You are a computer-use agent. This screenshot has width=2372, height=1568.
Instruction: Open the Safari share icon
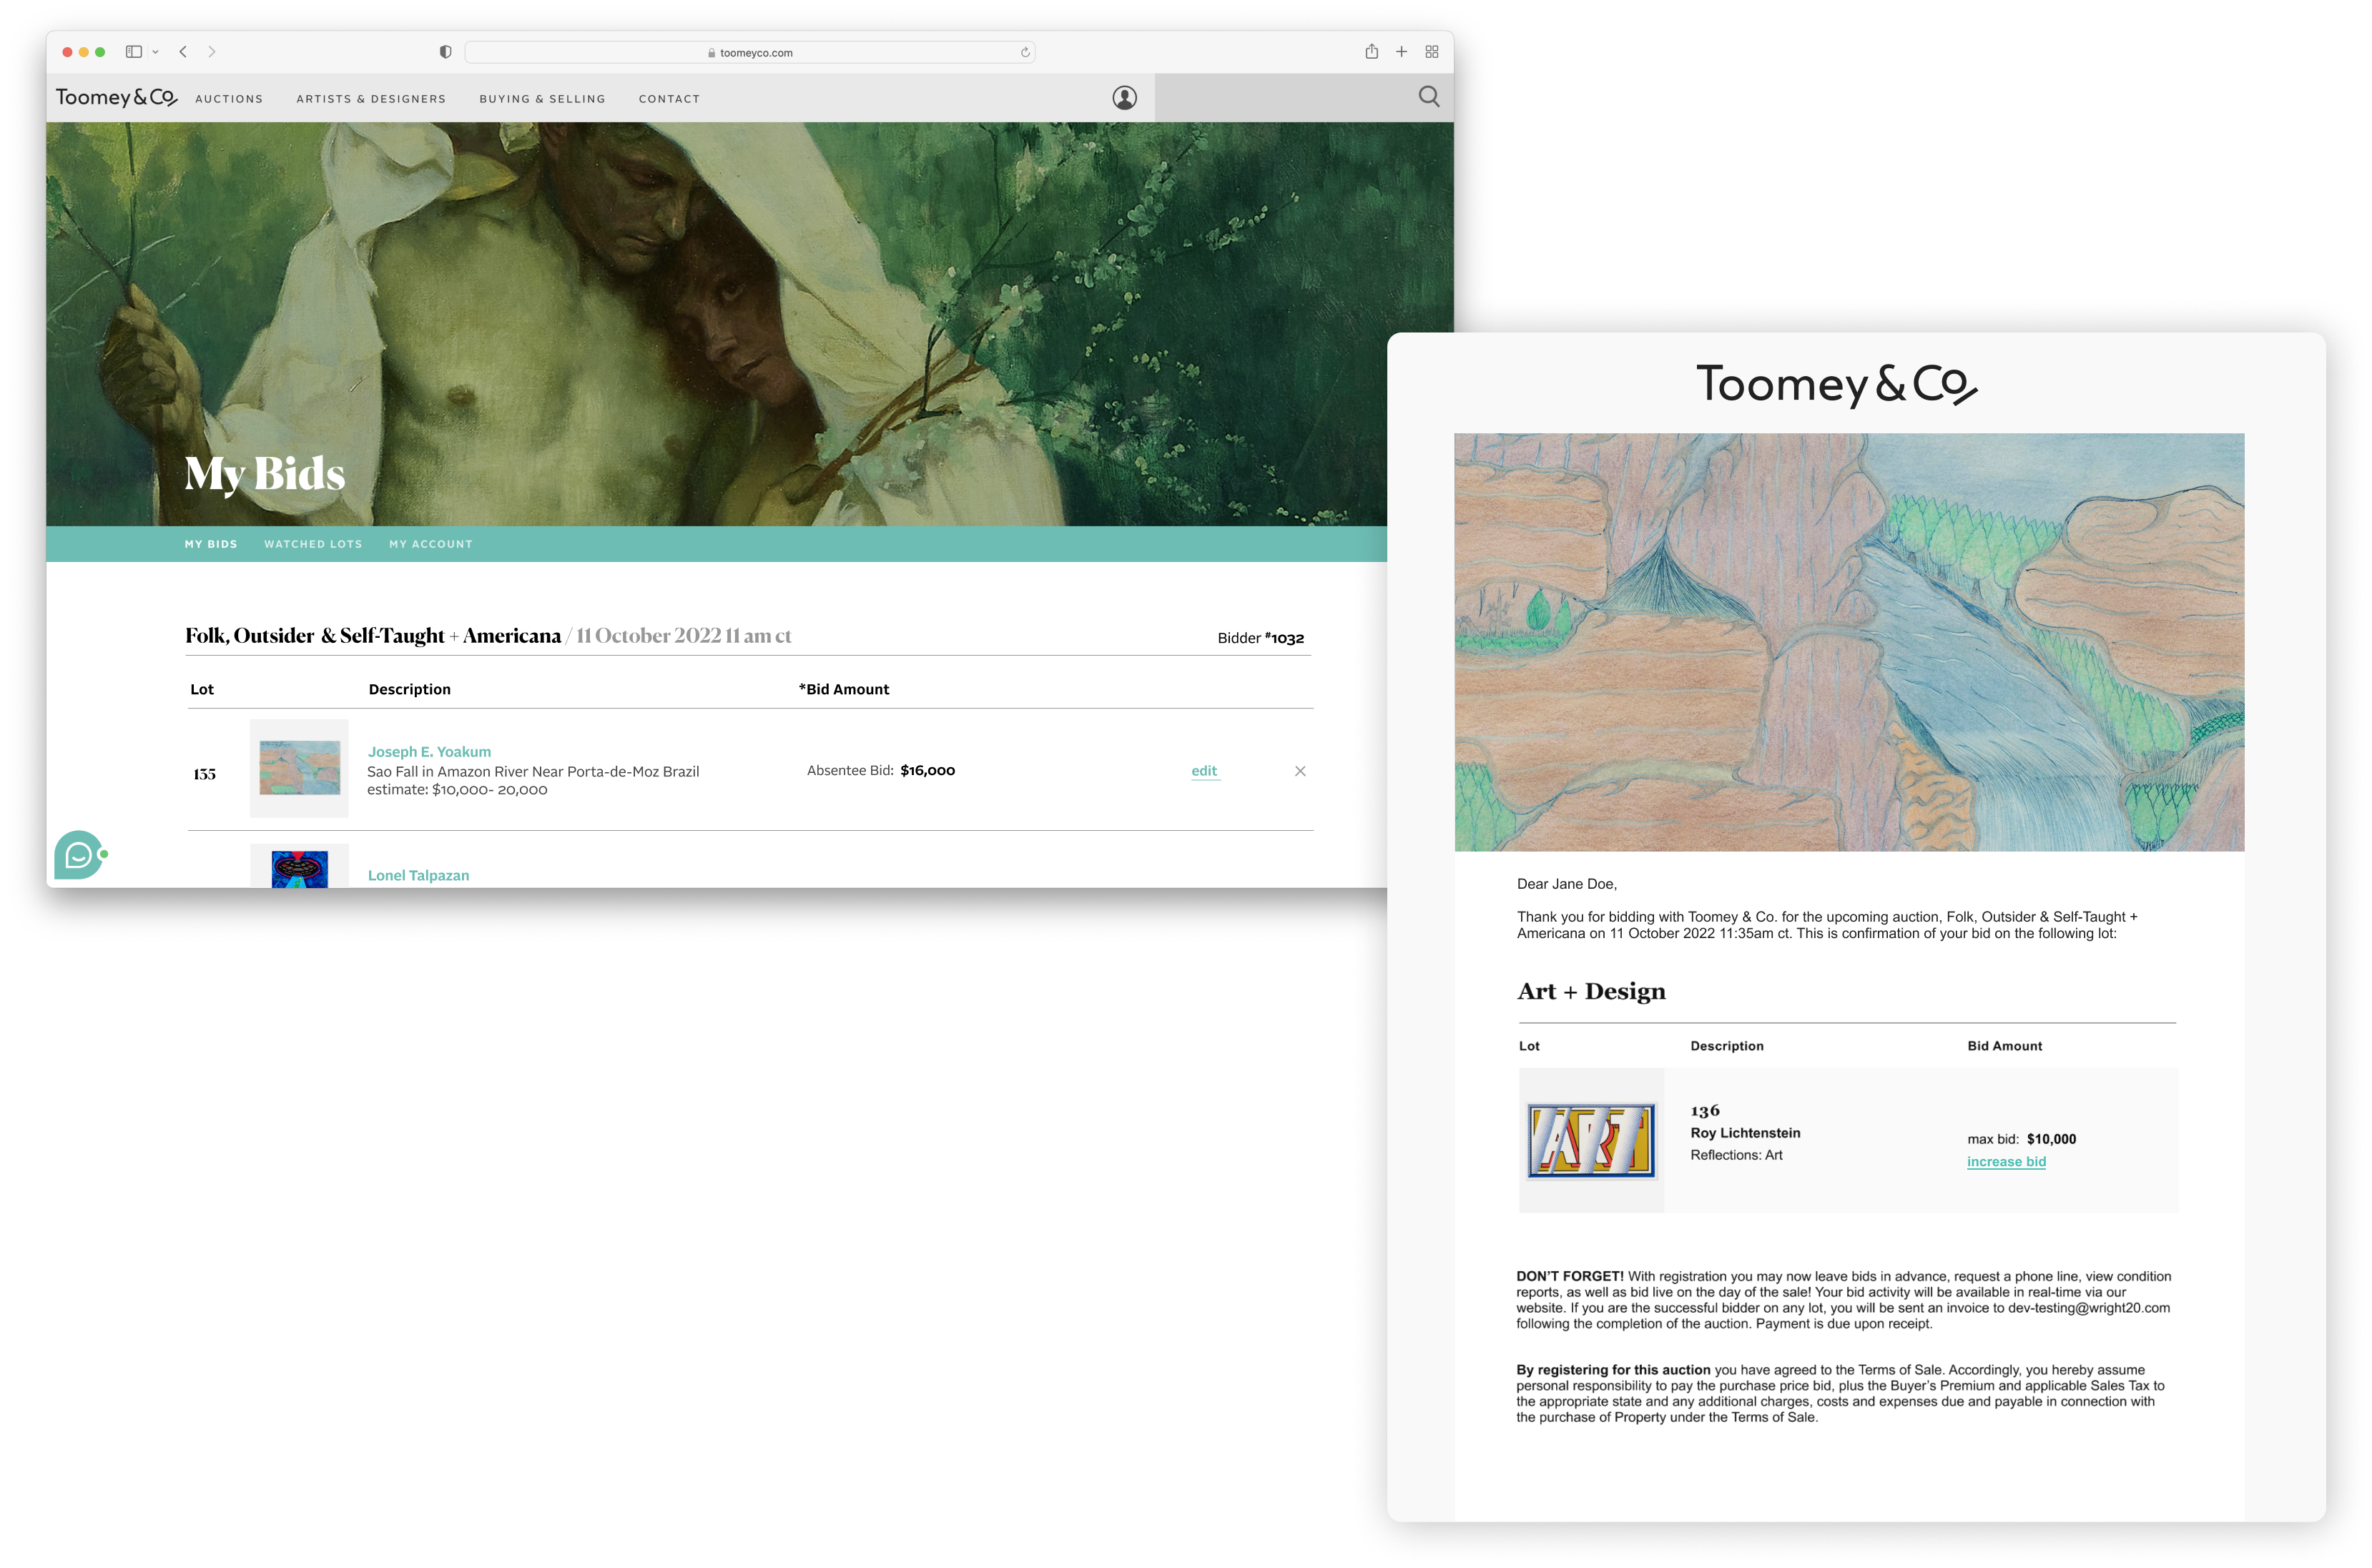pos(1372,51)
